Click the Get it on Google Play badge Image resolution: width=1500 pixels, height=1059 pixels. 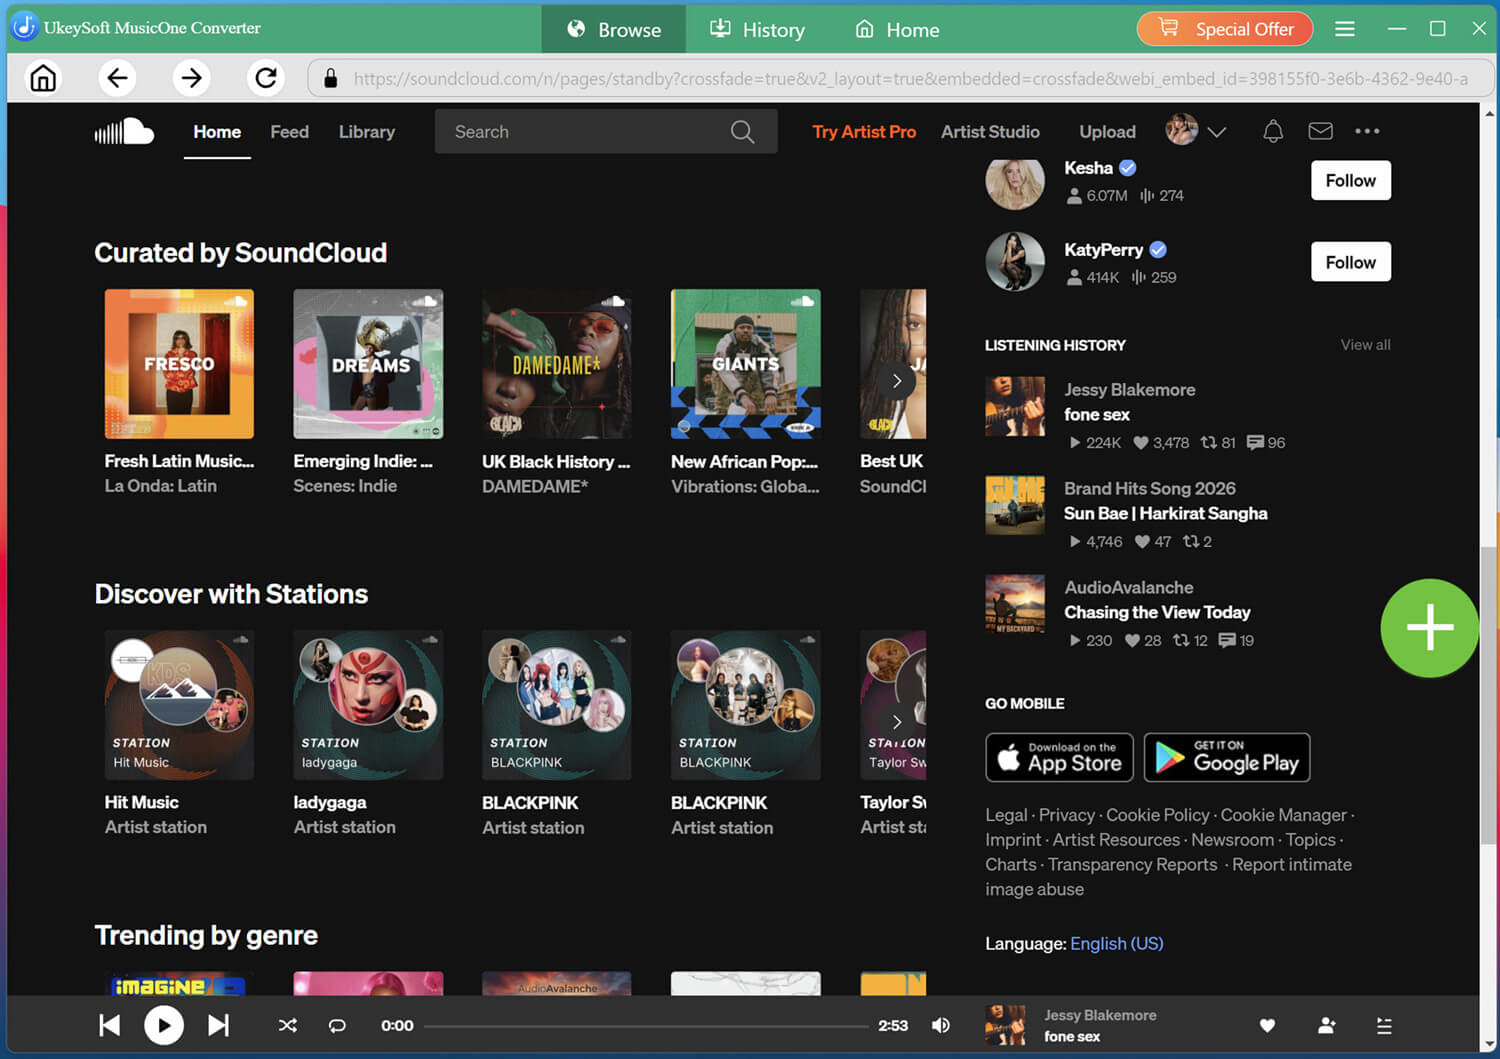[1227, 758]
